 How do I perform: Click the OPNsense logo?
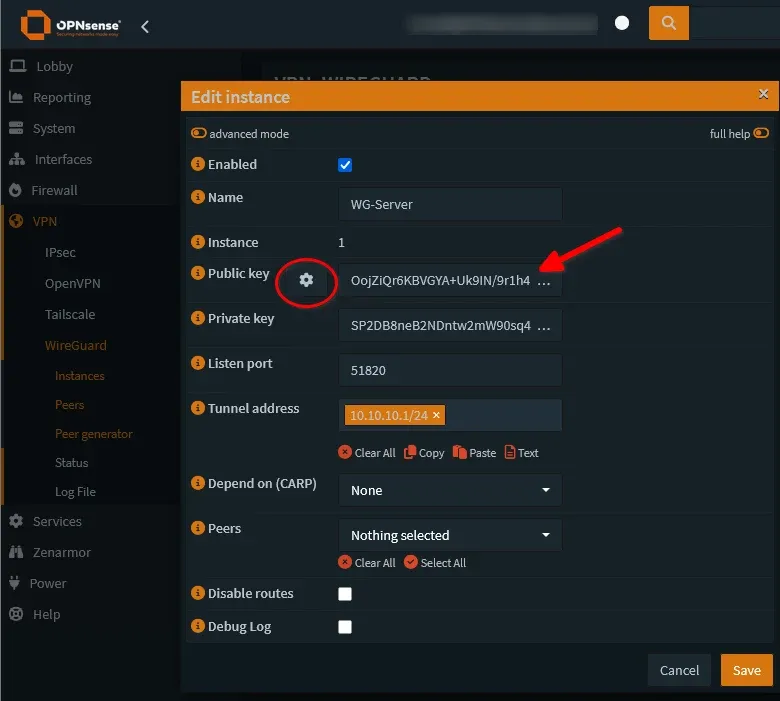coord(70,25)
